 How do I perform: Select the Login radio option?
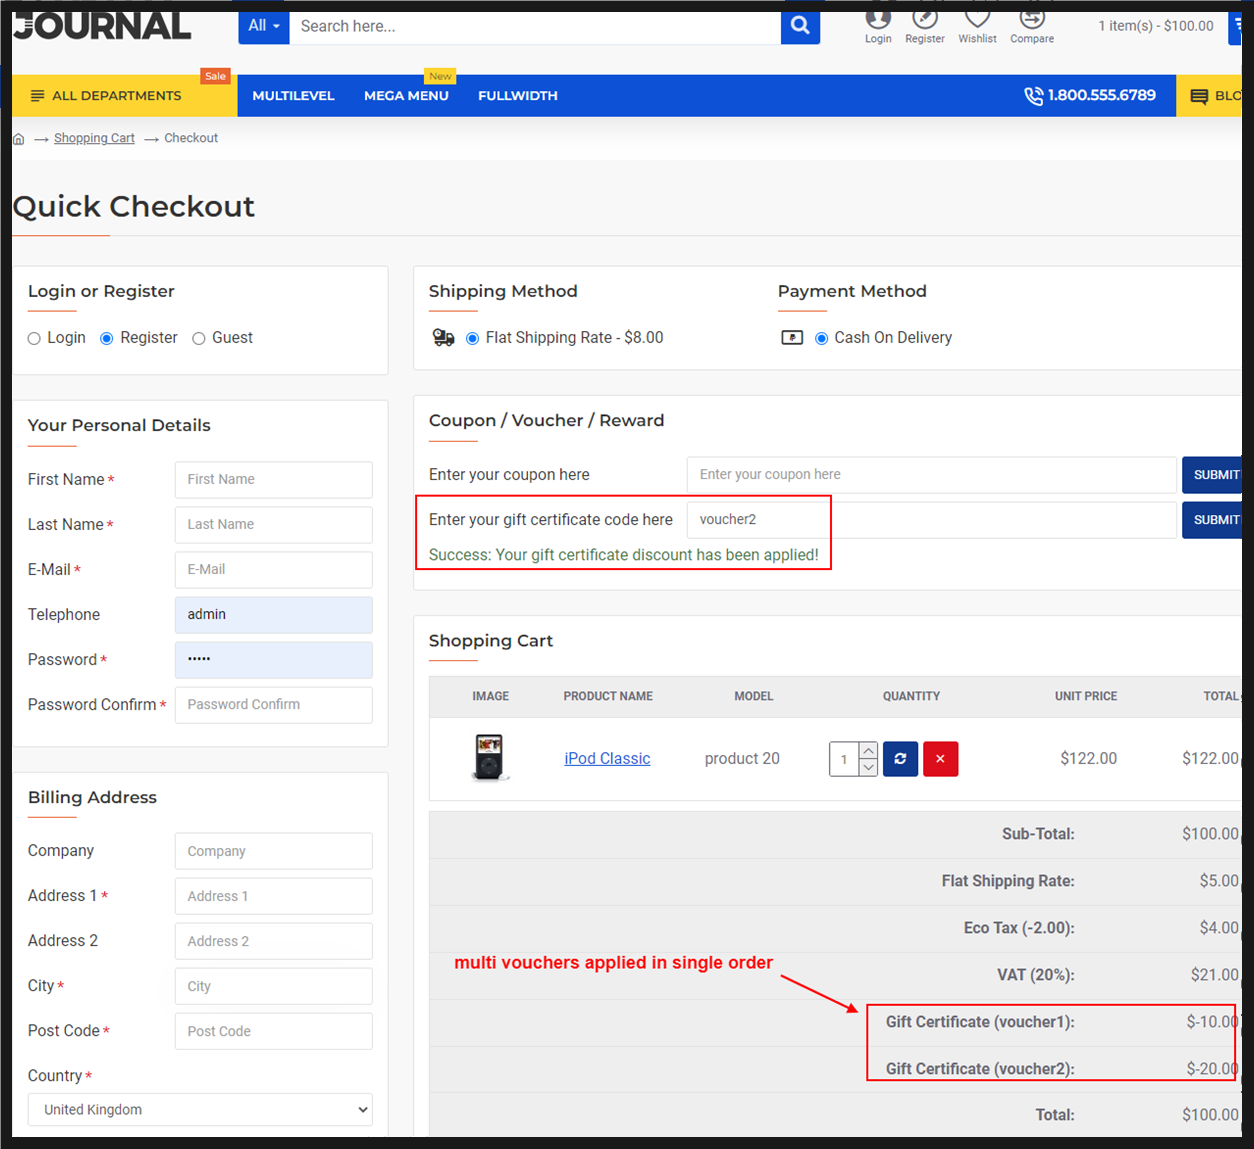35,339
